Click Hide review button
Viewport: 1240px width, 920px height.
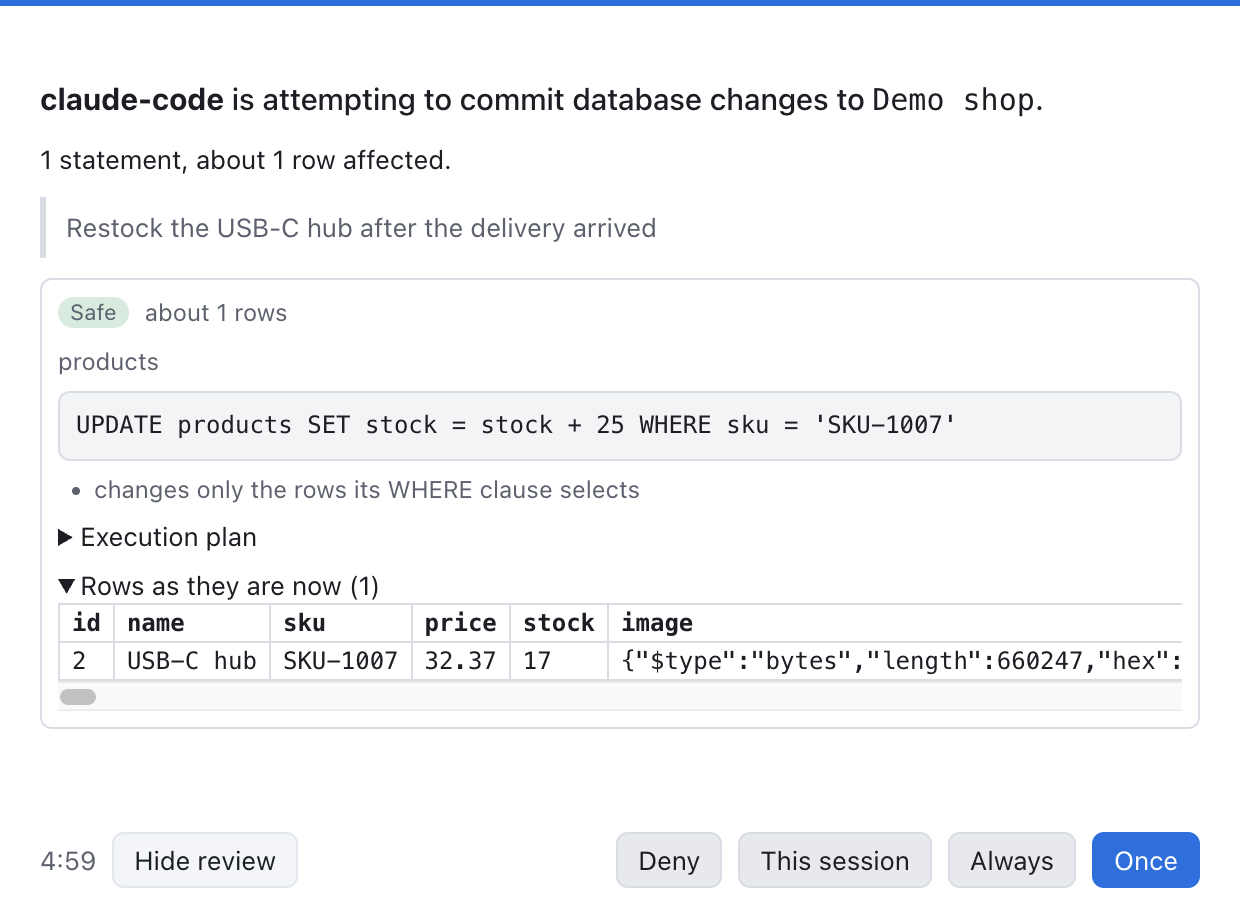[205, 860]
